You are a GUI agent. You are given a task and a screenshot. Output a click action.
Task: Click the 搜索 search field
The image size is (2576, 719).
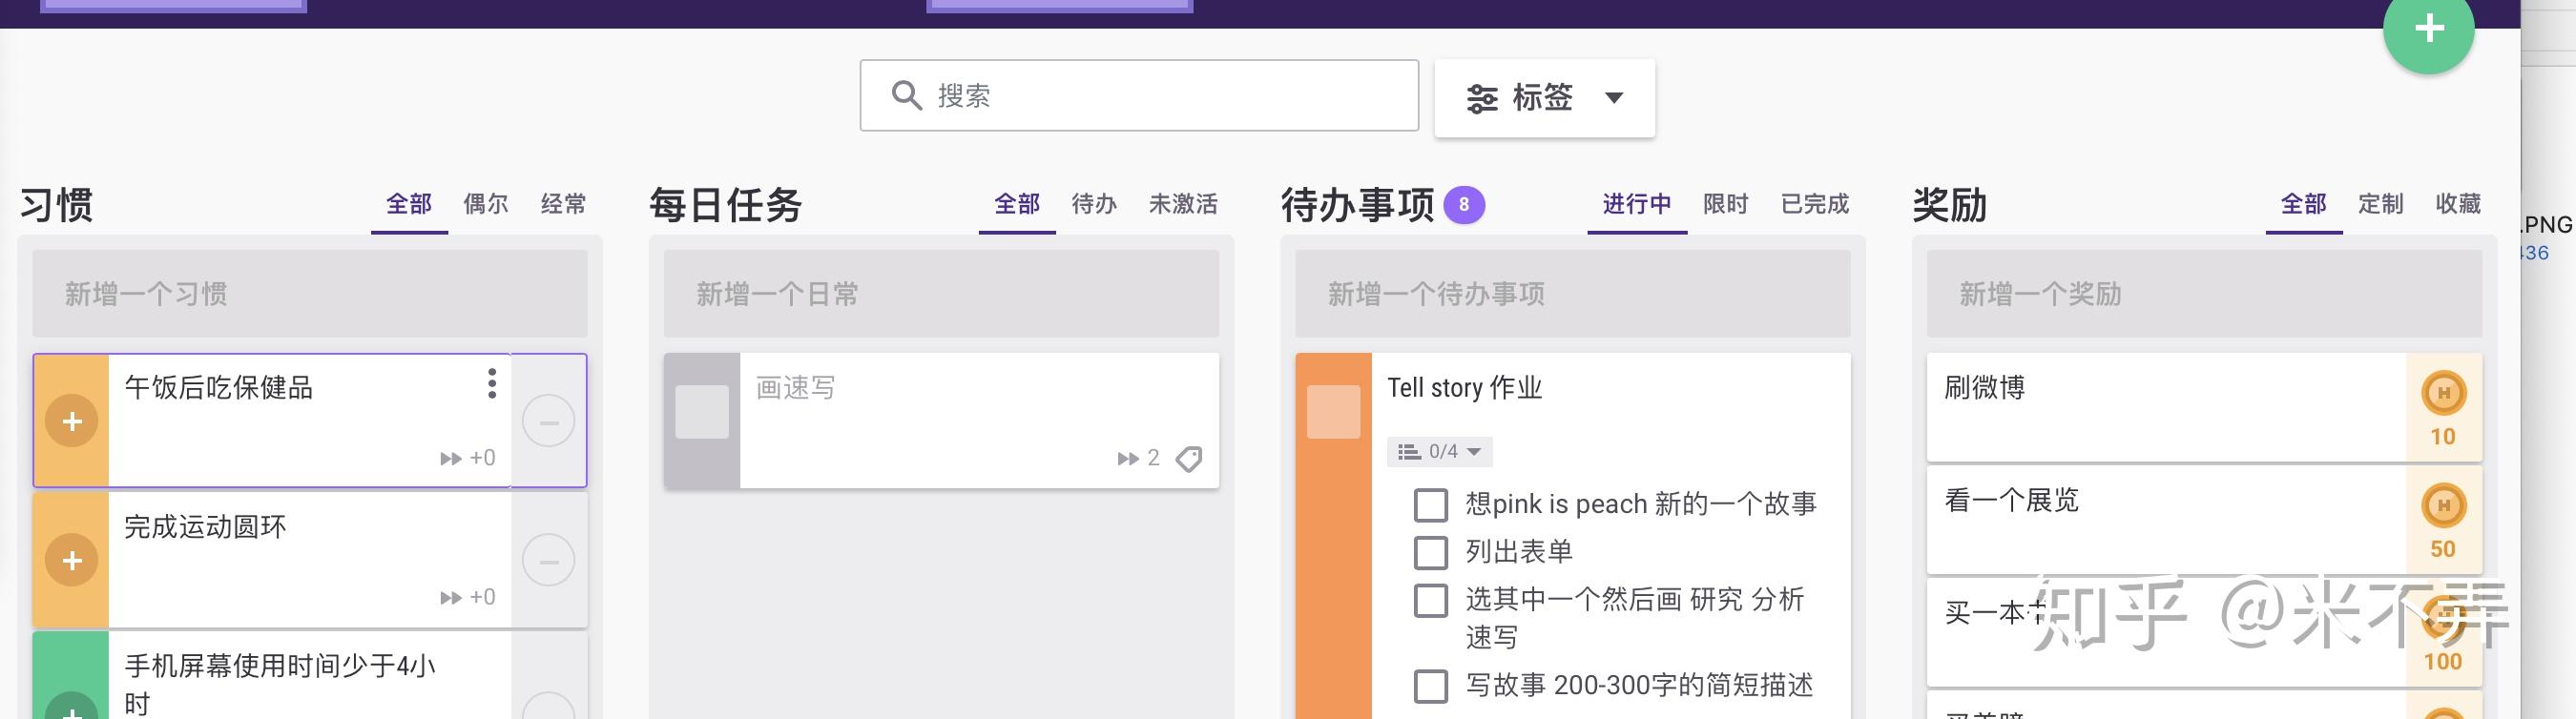tap(1139, 95)
